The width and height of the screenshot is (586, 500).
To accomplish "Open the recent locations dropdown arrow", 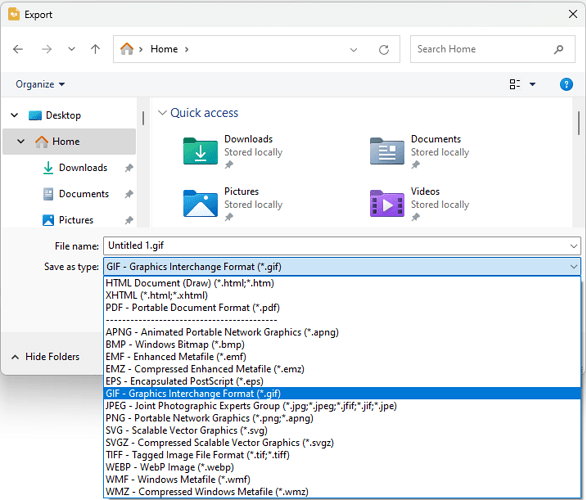I will (x=71, y=49).
